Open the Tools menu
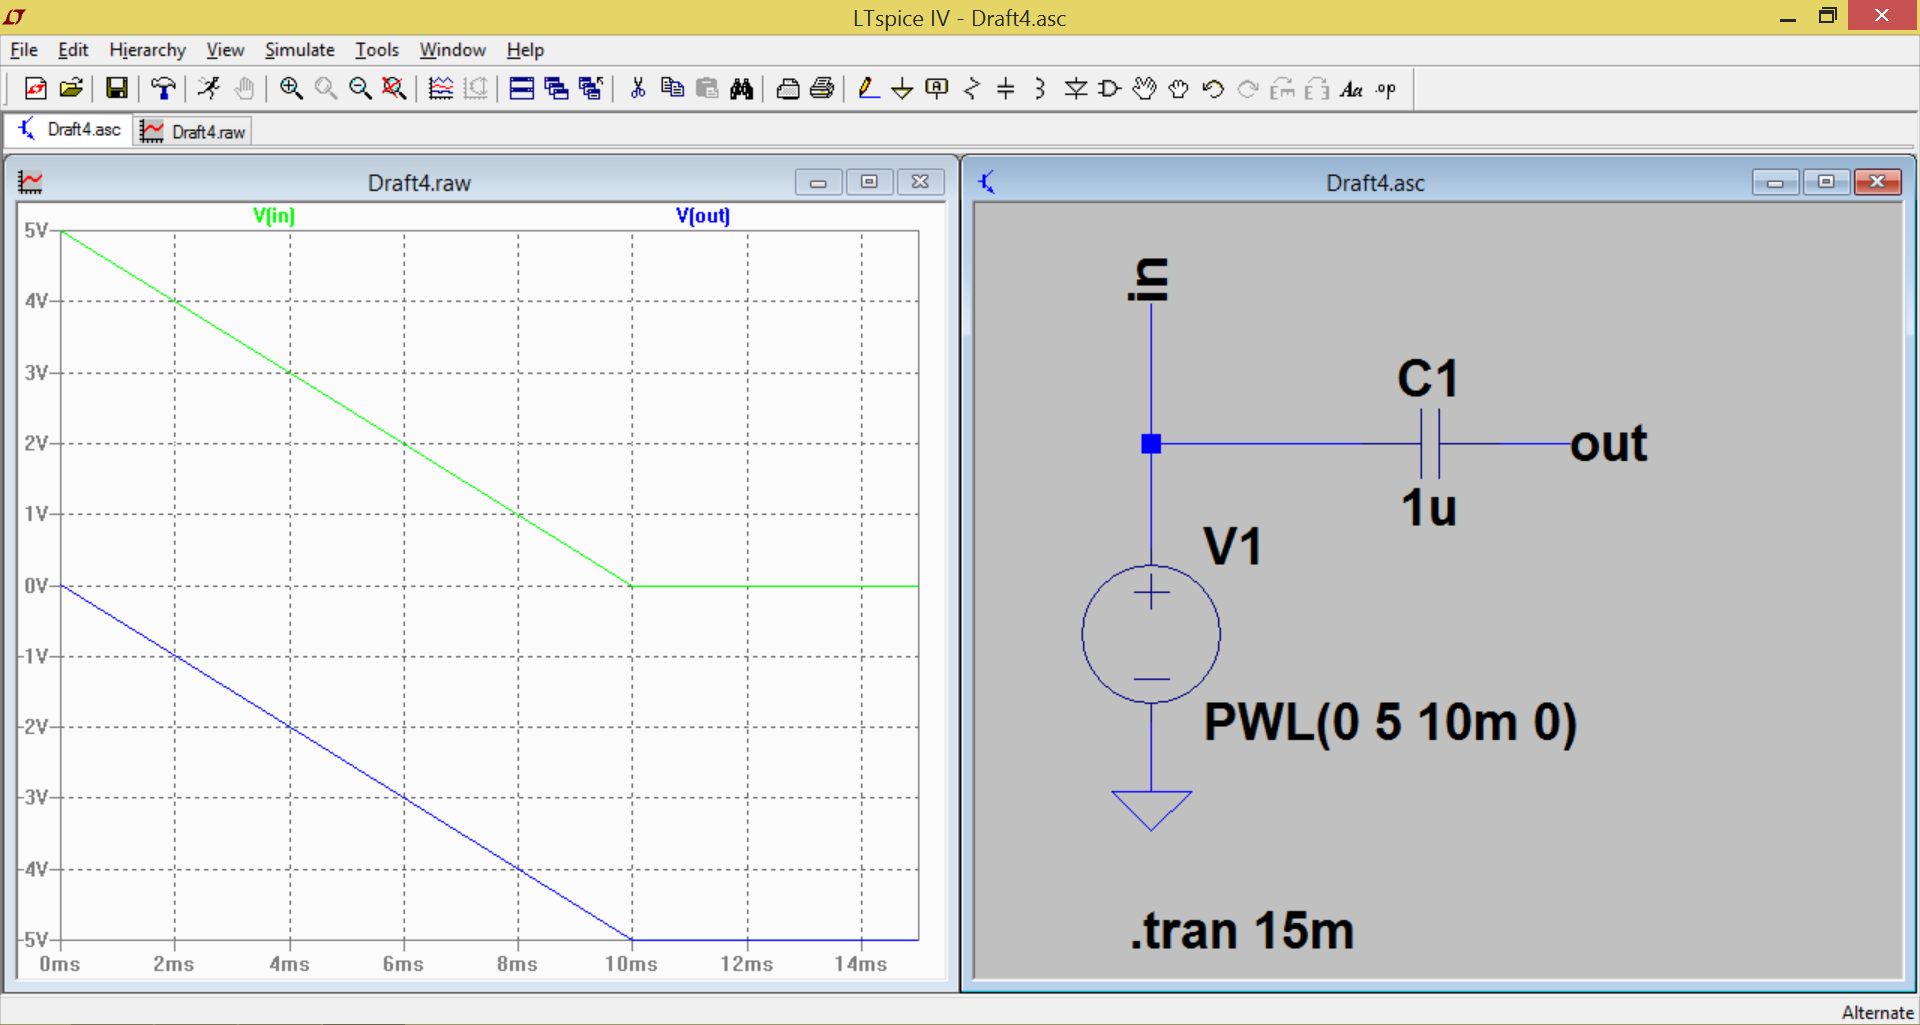The image size is (1920, 1025). [377, 50]
